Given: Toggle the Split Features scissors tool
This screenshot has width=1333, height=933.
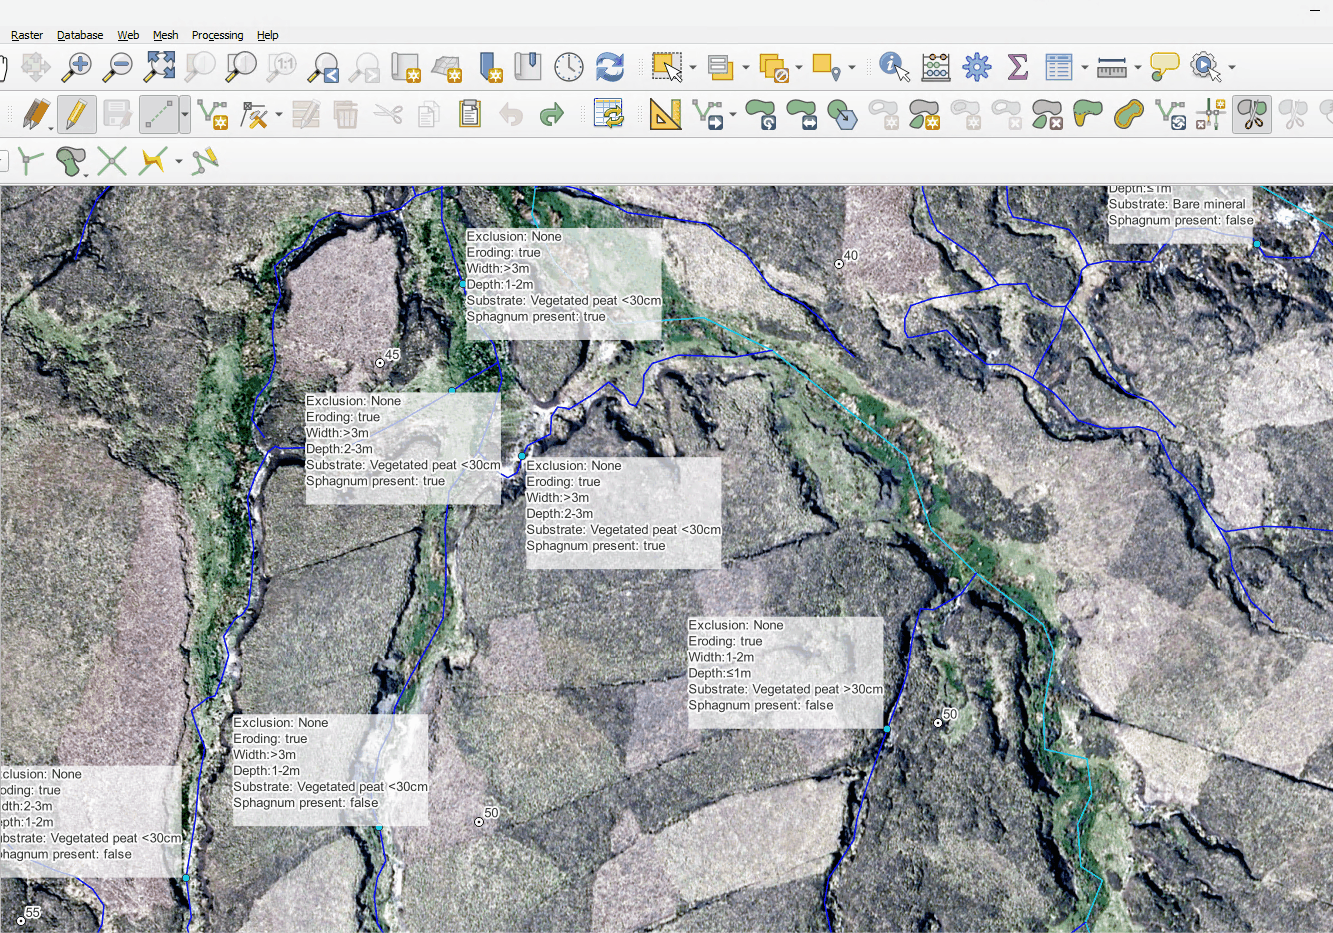Looking at the screenshot, I should [x=1251, y=115].
